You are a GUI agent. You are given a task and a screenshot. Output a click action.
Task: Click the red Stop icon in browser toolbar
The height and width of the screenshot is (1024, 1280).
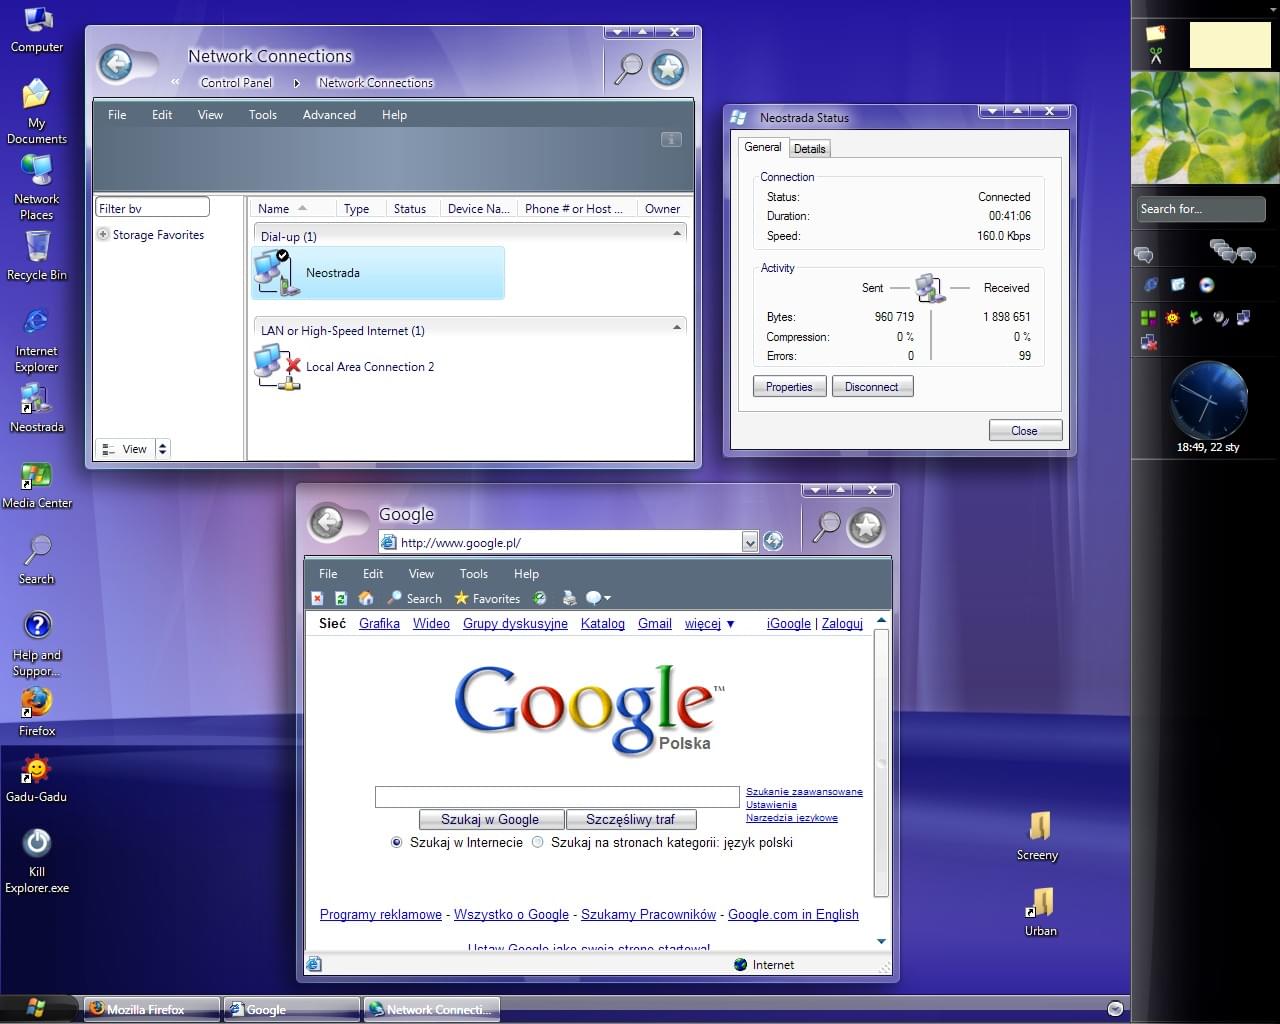tap(317, 599)
